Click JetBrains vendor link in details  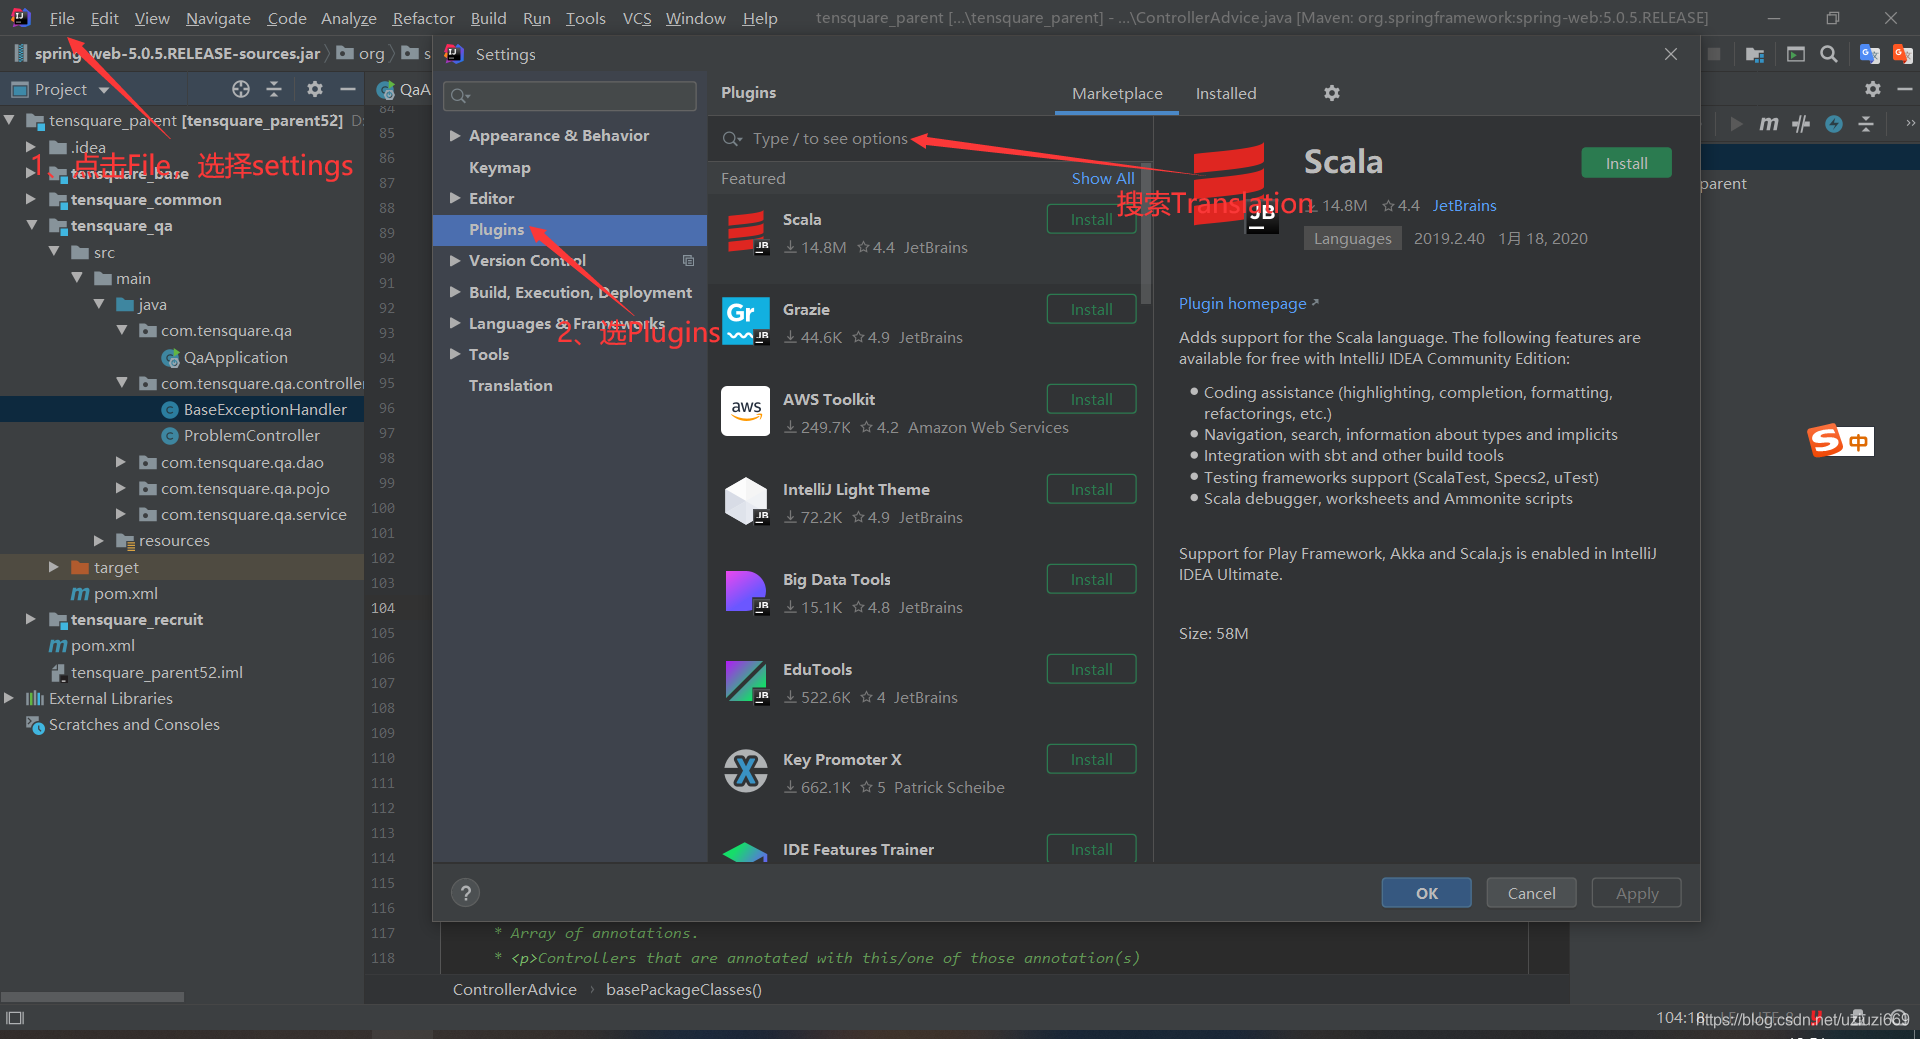pyautogui.click(x=1464, y=205)
